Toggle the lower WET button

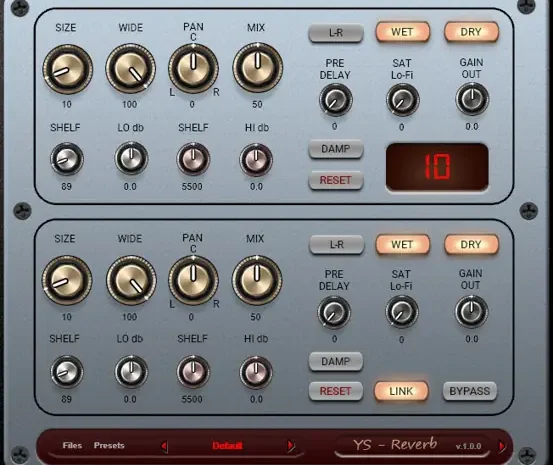coord(402,244)
